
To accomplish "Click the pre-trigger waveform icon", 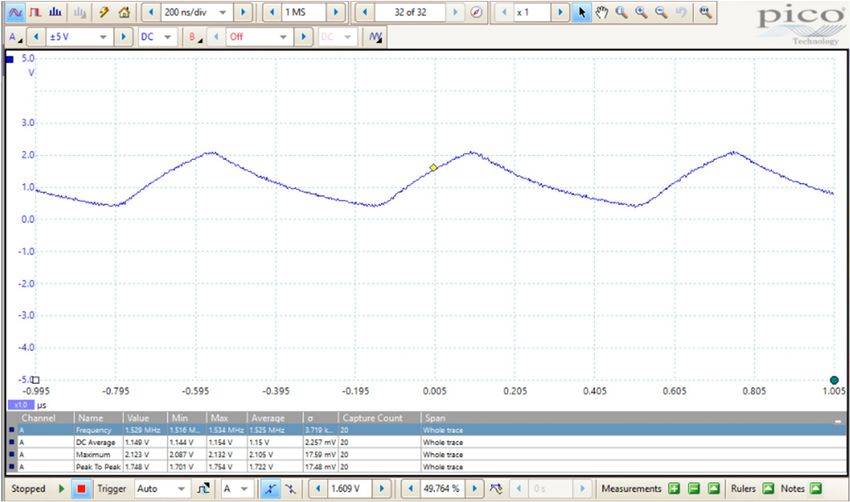I will coord(496,488).
